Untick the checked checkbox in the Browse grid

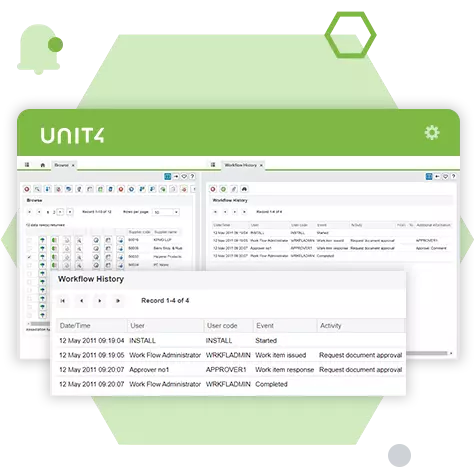(29, 257)
